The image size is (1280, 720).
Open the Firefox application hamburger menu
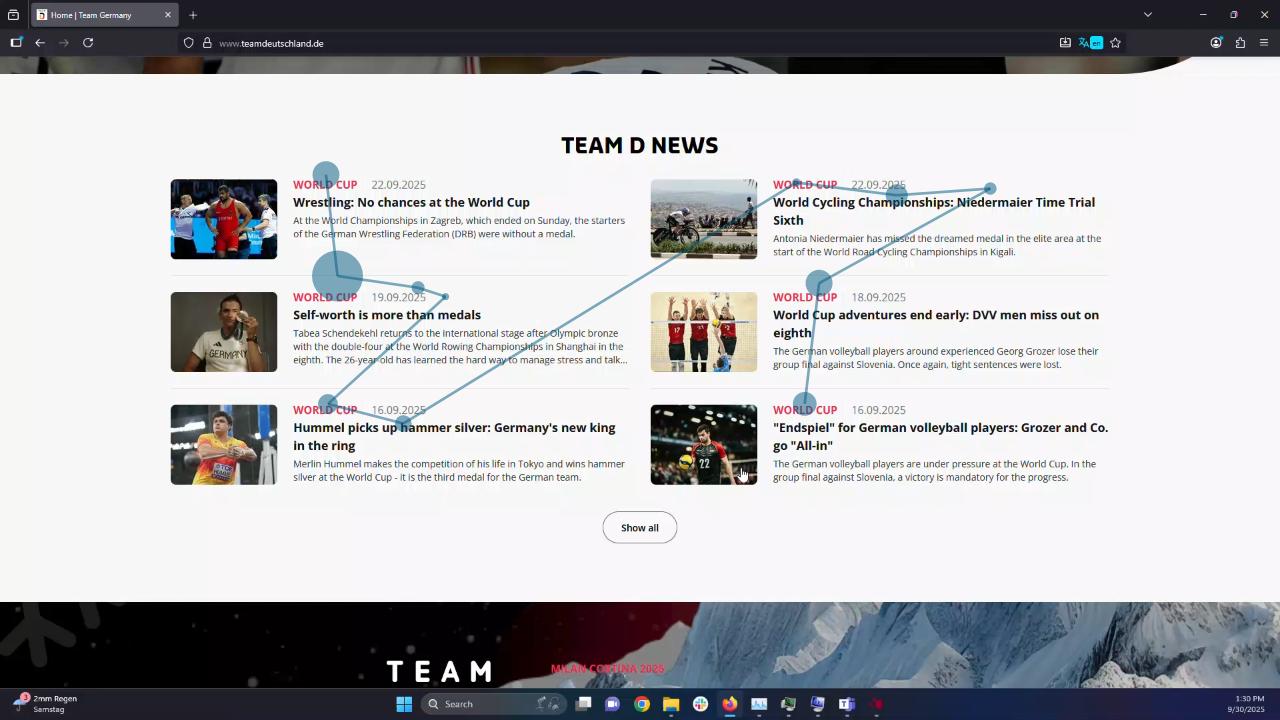click(x=1263, y=42)
